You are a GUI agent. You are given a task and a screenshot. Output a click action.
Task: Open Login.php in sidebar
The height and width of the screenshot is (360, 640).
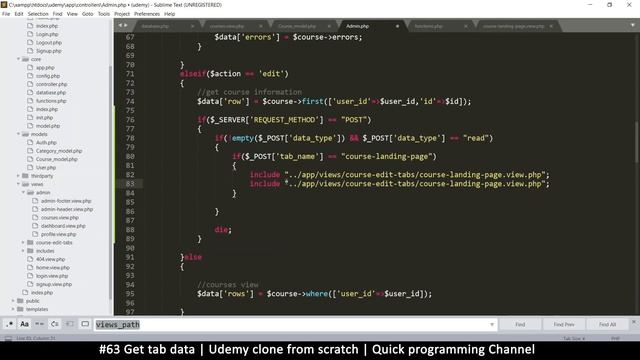click(47, 34)
